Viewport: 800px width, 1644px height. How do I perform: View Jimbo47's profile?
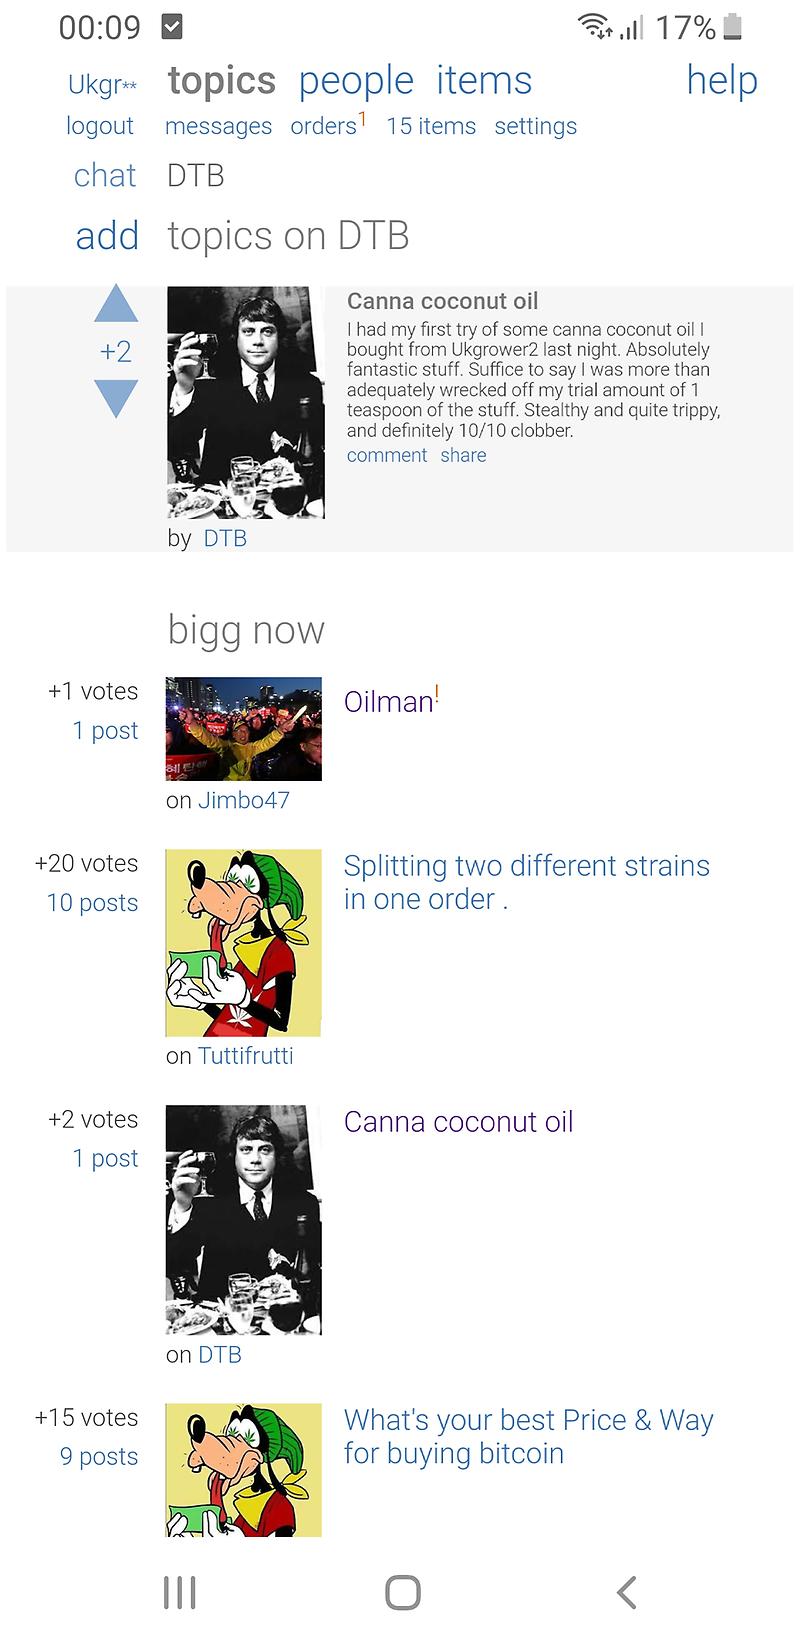point(244,800)
